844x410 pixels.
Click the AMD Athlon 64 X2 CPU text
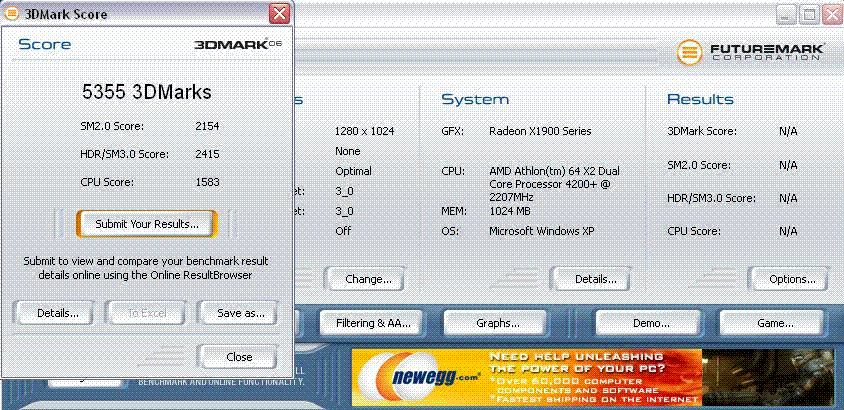[x=554, y=185]
